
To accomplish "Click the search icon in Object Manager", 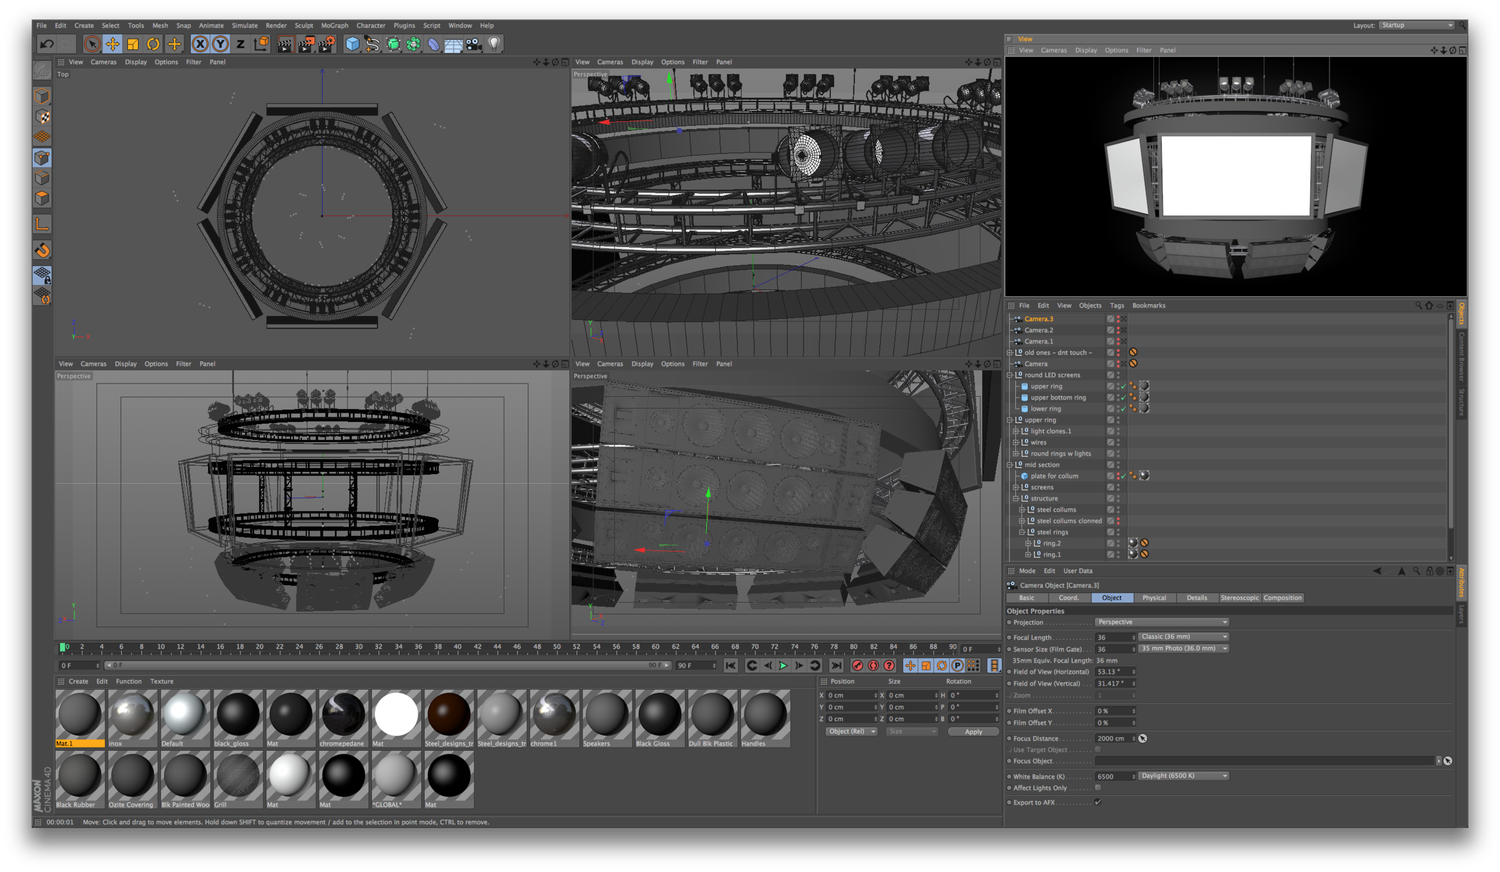I will tap(1417, 306).
